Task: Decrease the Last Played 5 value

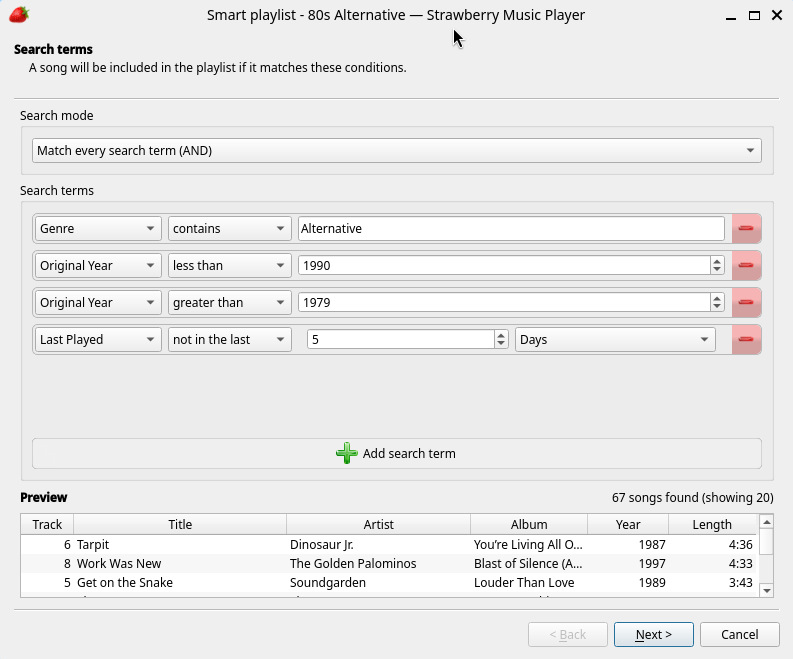Action: (501, 344)
